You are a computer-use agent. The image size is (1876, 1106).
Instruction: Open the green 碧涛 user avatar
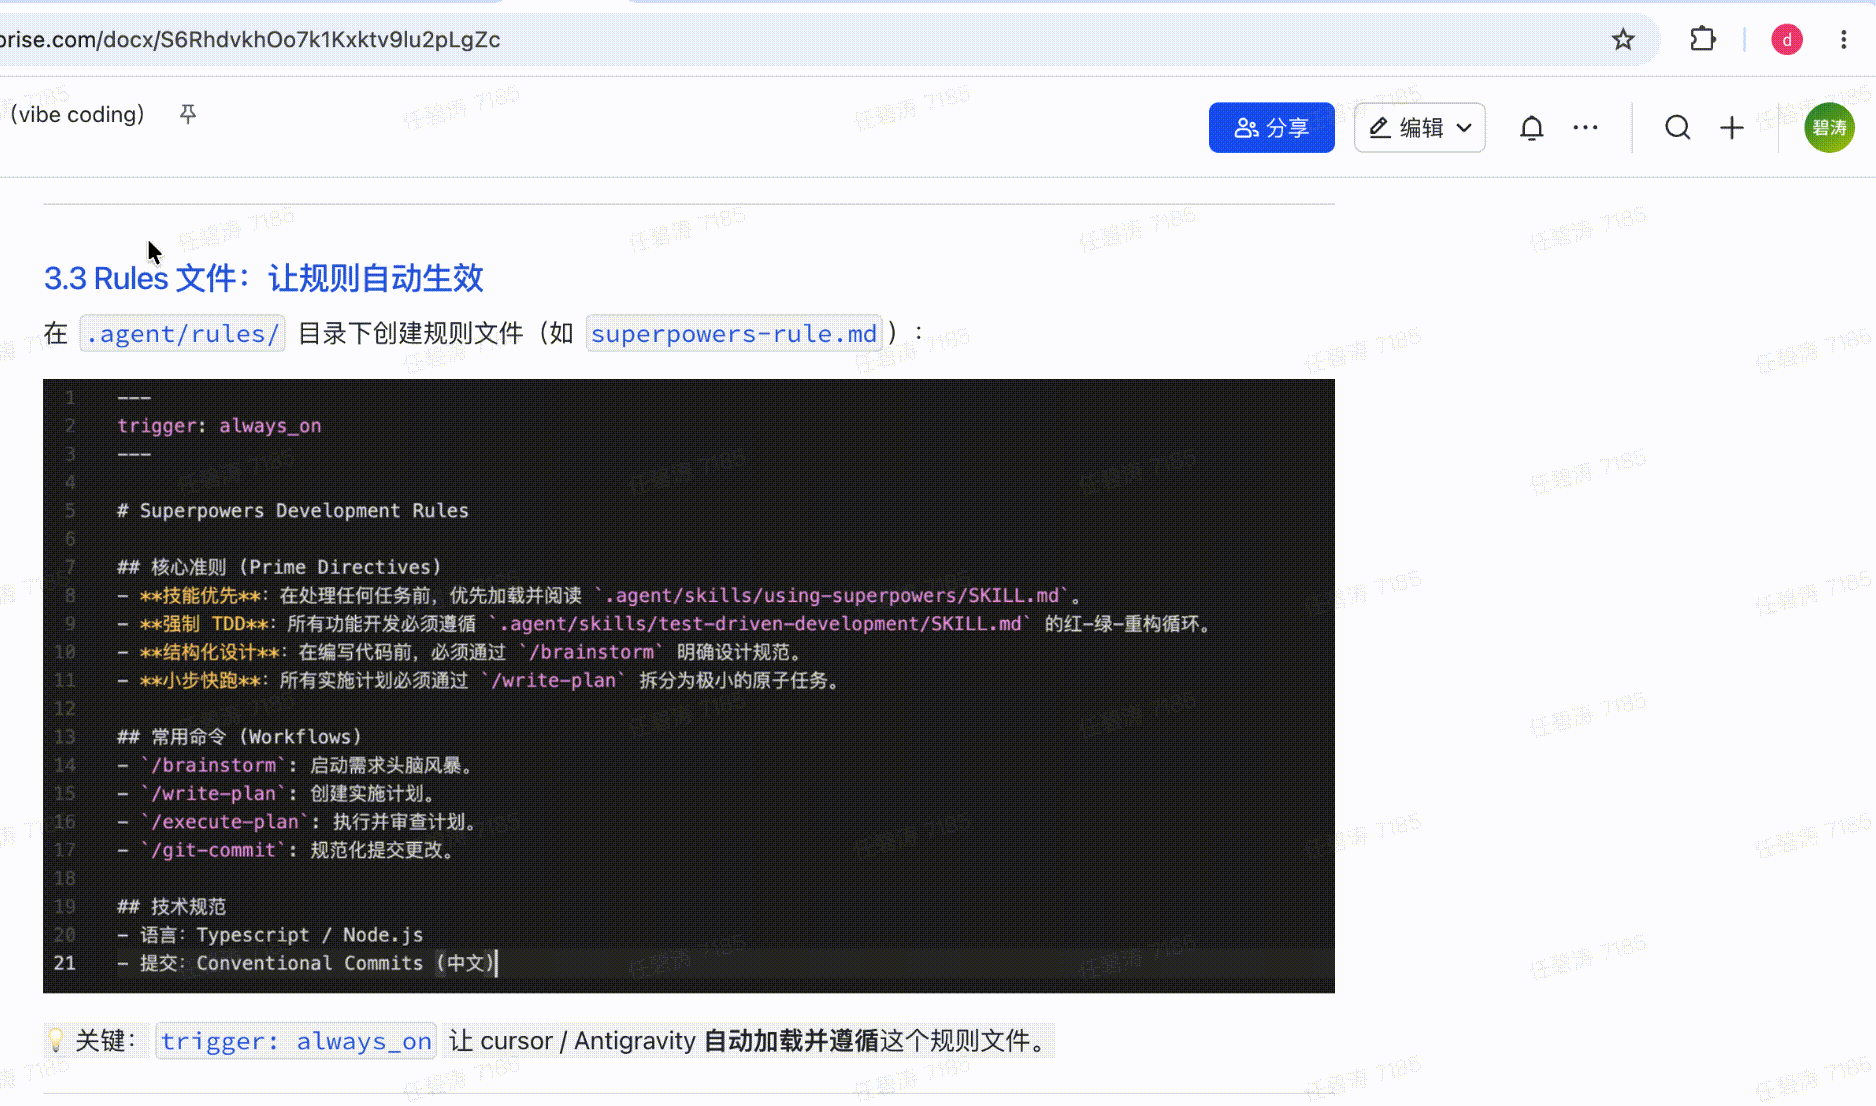click(x=1829, y=128)
